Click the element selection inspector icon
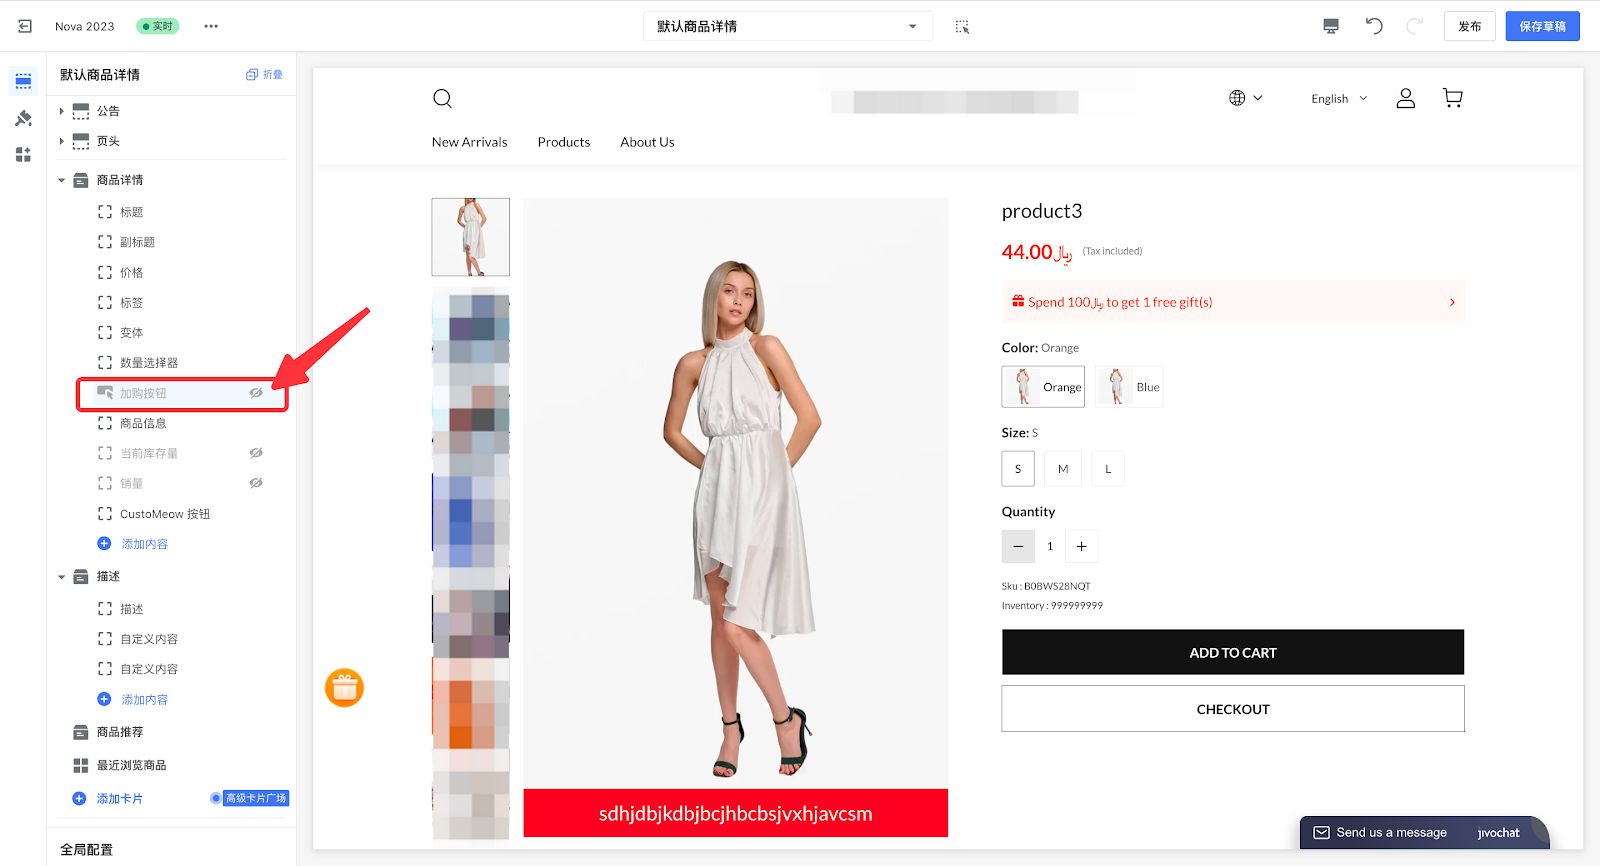This screenshot has width=1600, height=866. (x=962, y=27)
